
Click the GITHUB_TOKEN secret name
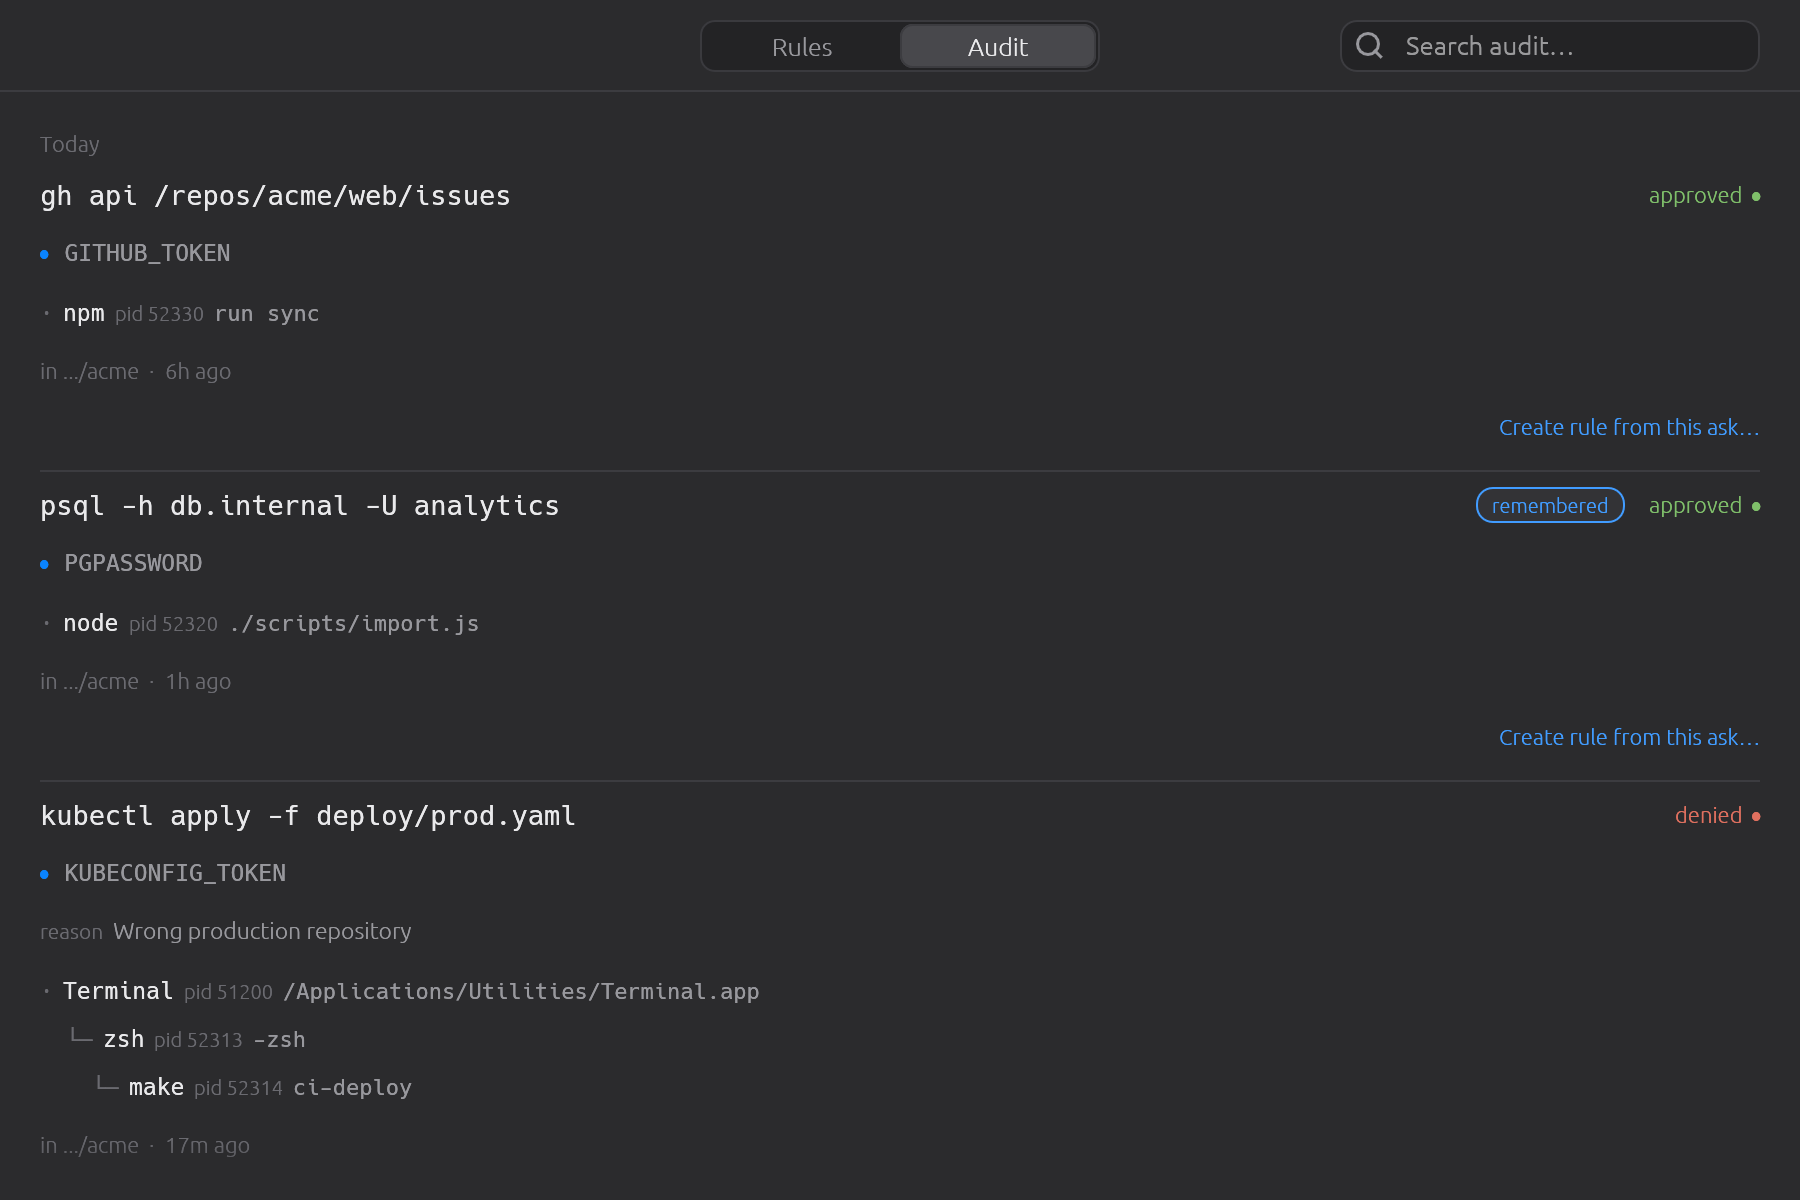(x=147, y=253)
